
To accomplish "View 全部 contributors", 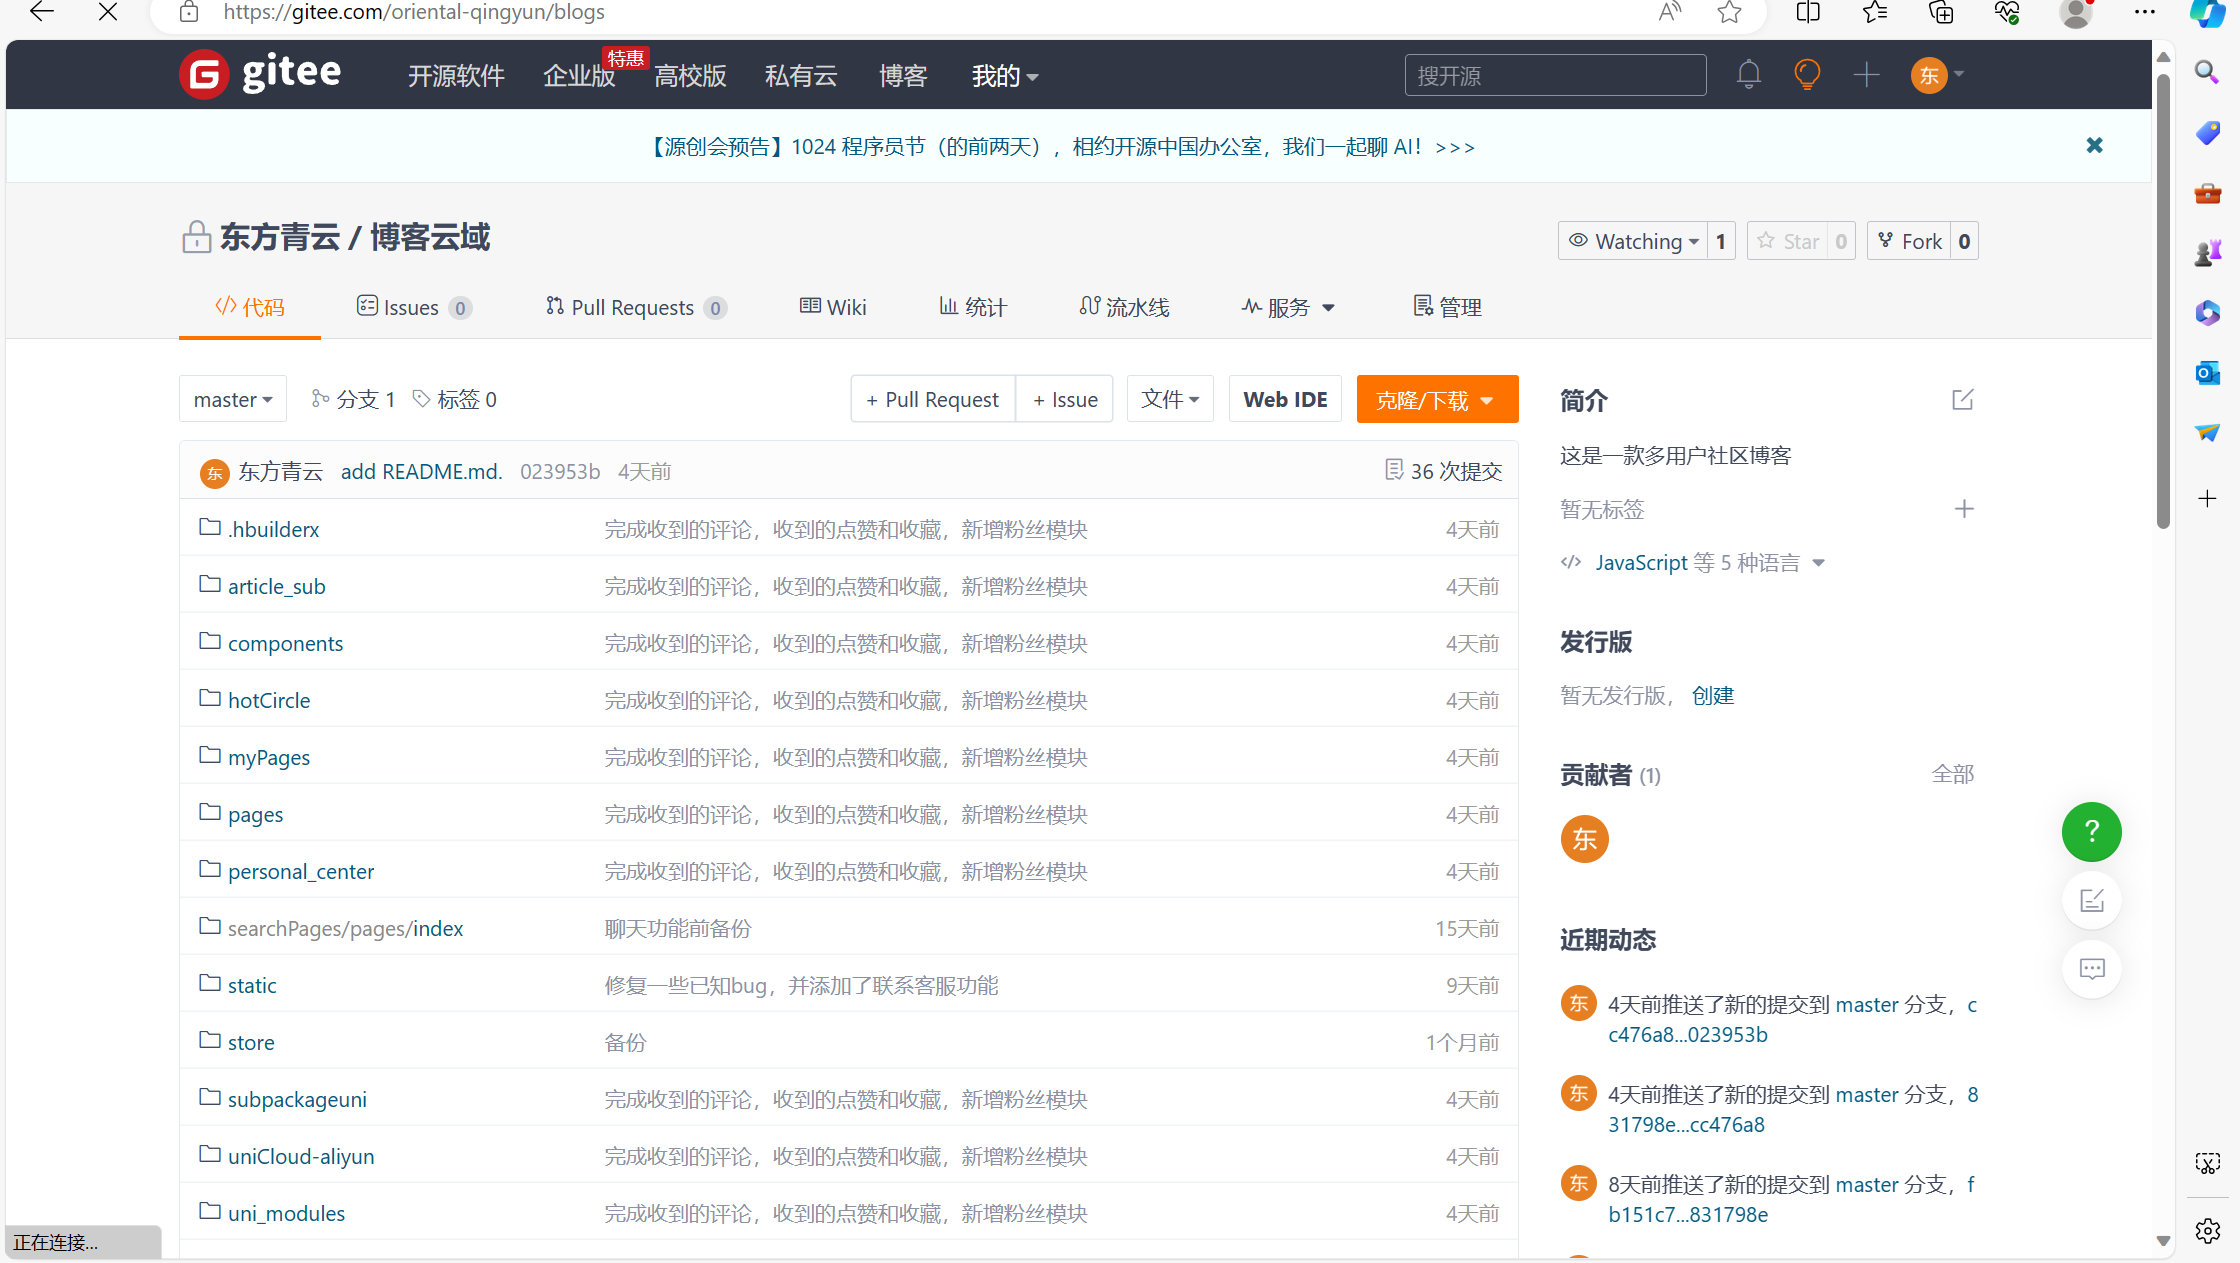I will (x=1953, y=774).
